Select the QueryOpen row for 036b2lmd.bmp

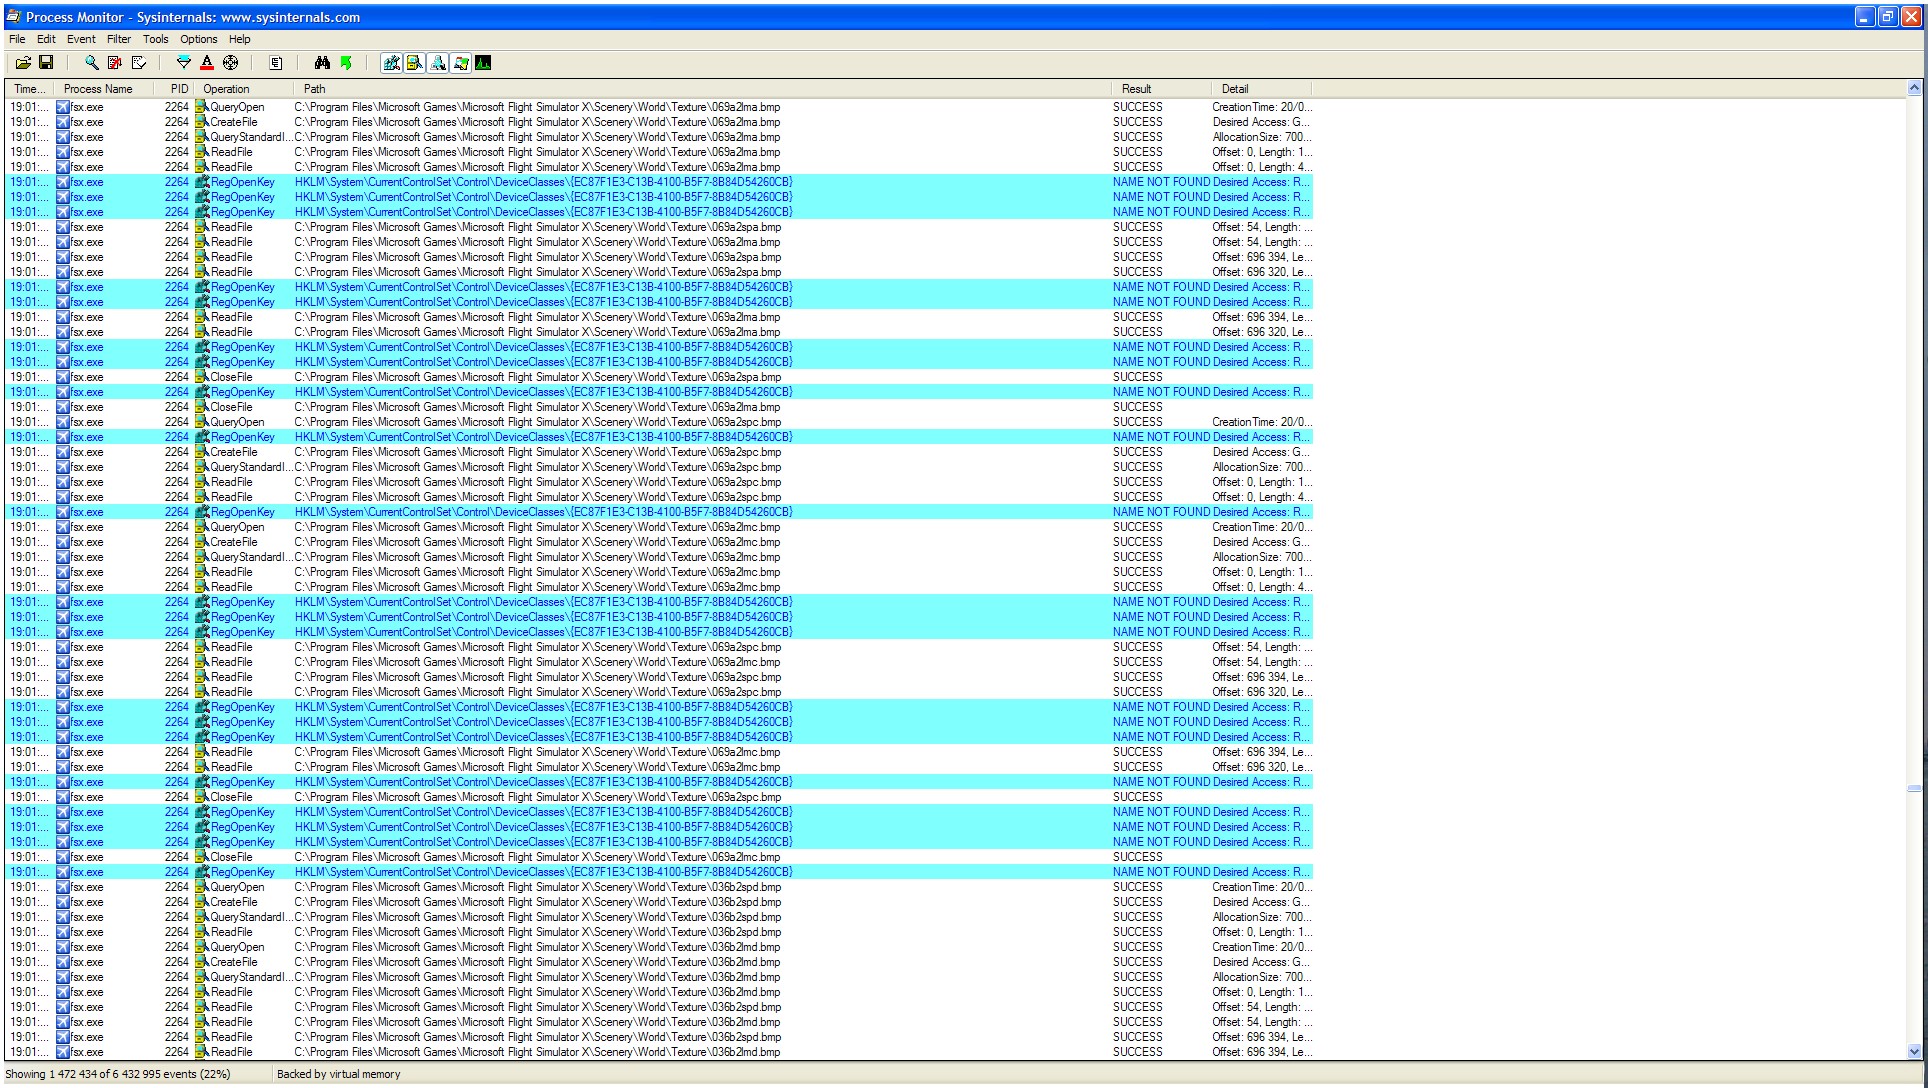pos(659,947)
